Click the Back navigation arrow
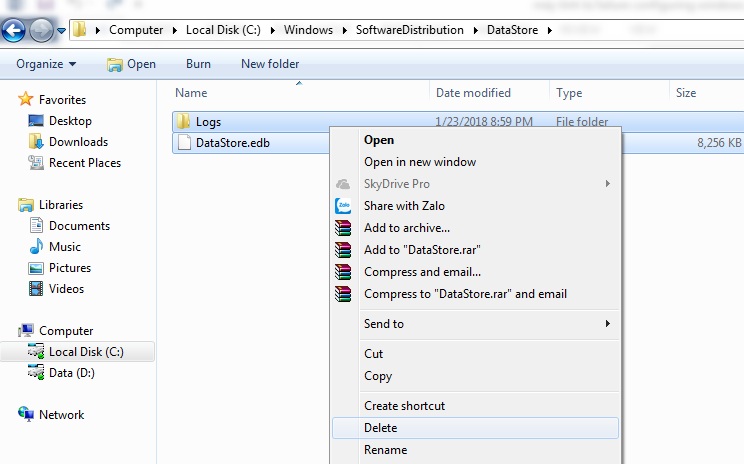744x464 pixels. click(13, 31)
